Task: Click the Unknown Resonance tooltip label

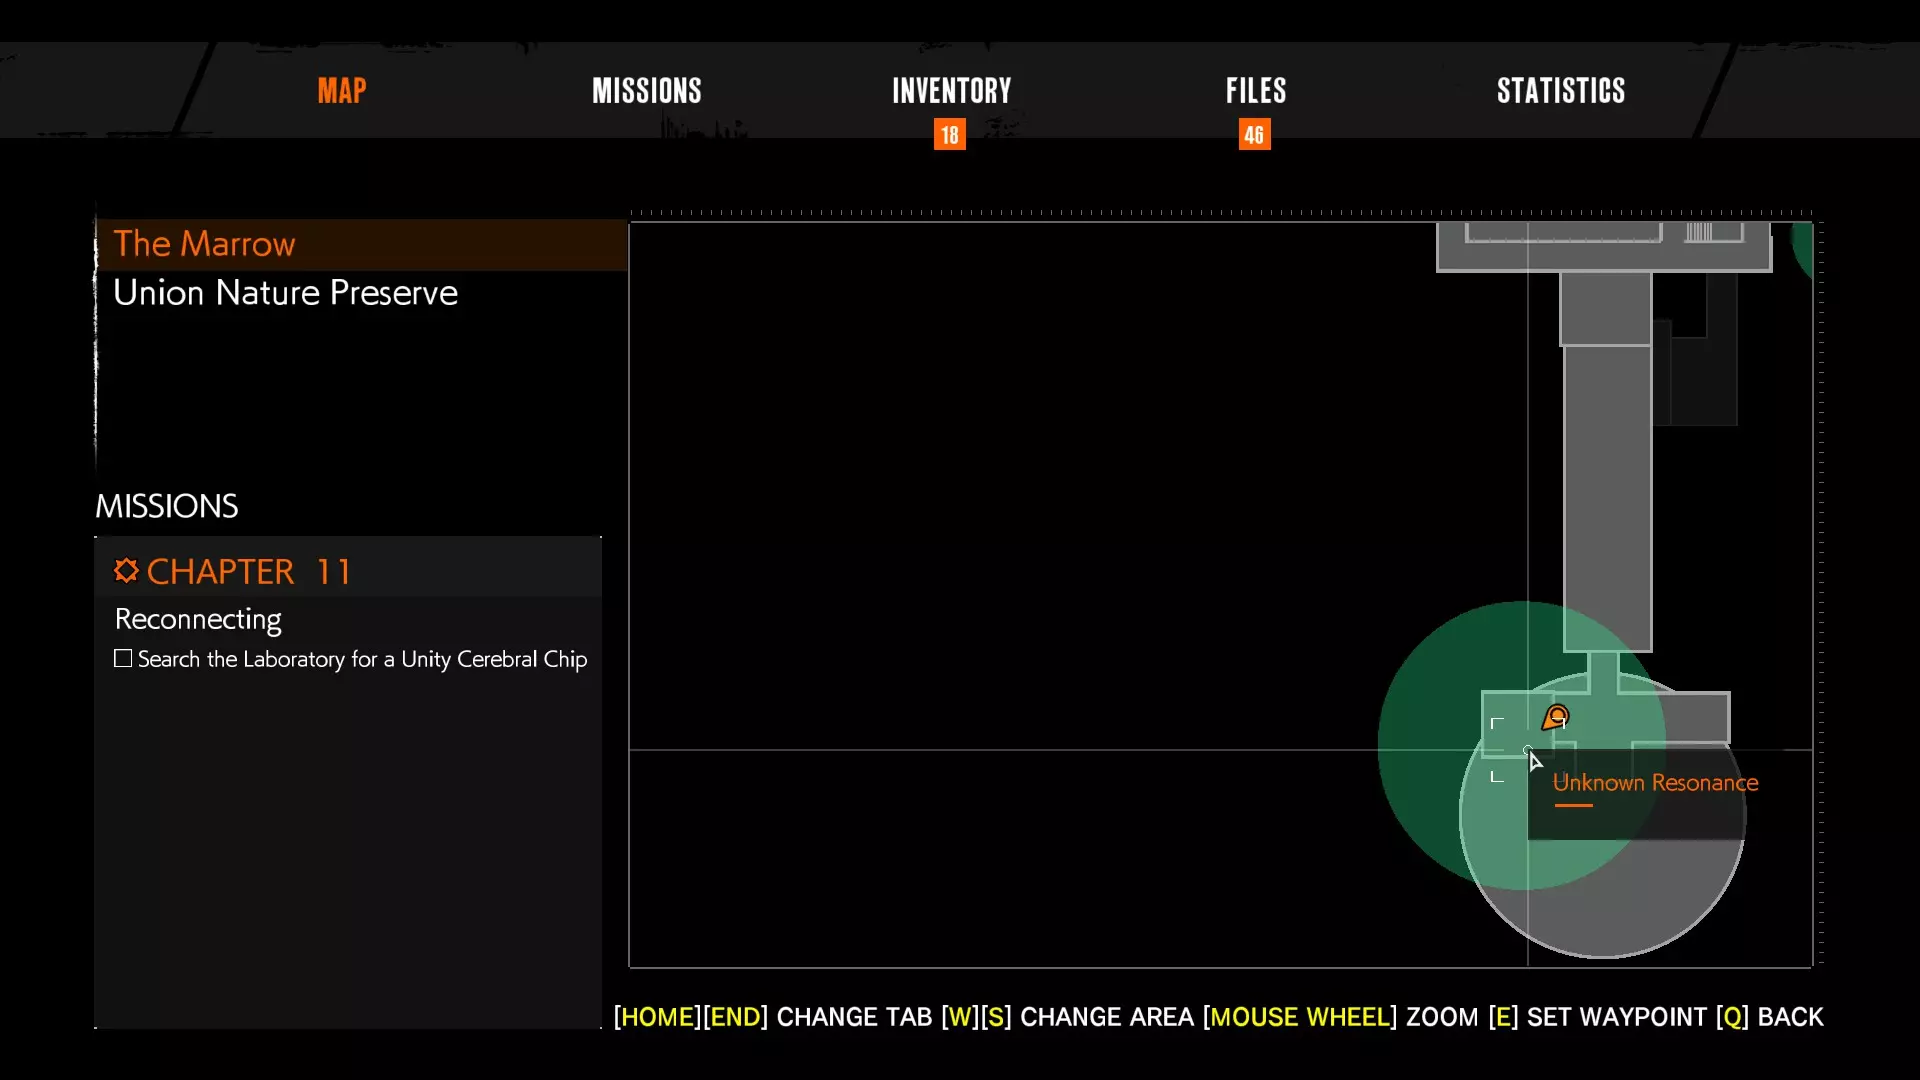Action: (x=1655, y=783)
